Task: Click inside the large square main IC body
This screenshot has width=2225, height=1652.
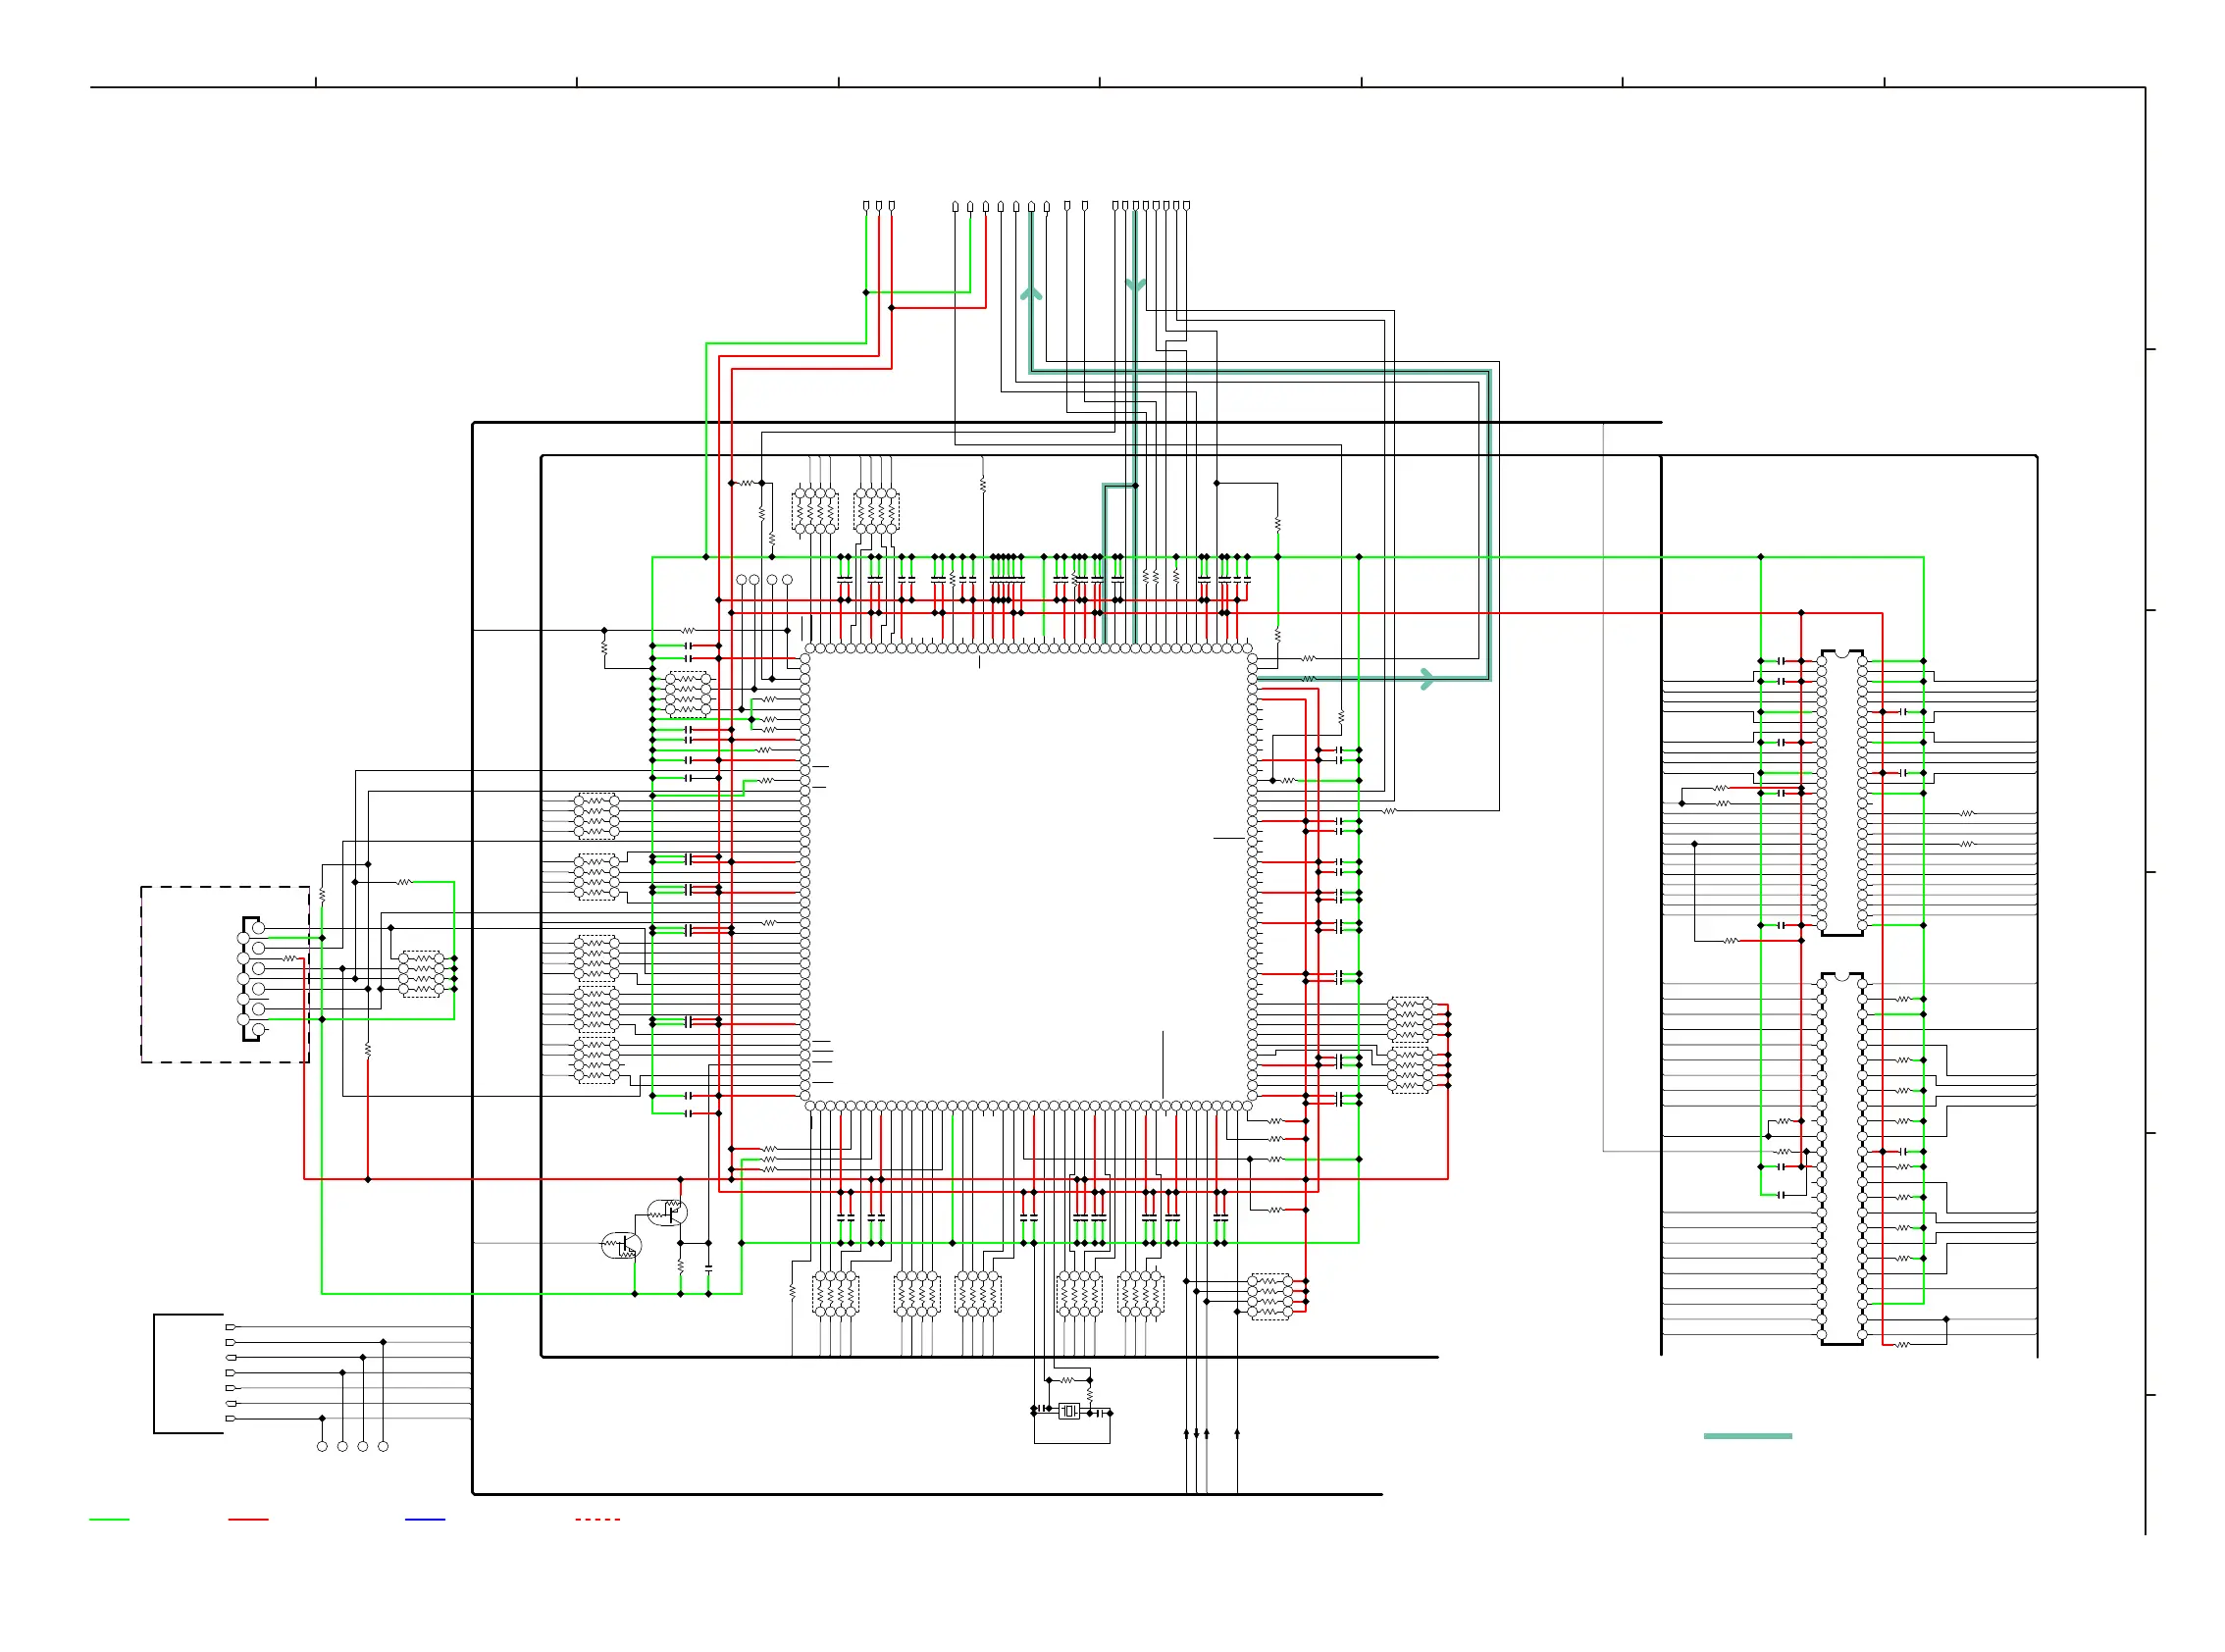Action: click(1028, 877)
